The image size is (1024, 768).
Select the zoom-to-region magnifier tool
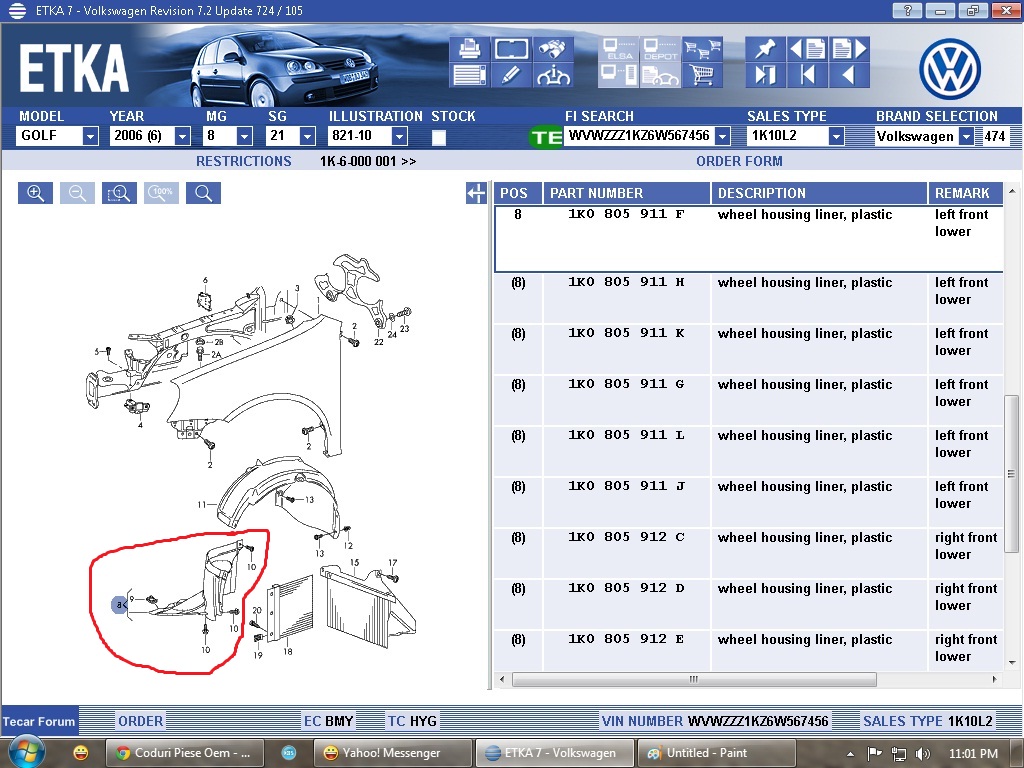[x=119, y=193]
